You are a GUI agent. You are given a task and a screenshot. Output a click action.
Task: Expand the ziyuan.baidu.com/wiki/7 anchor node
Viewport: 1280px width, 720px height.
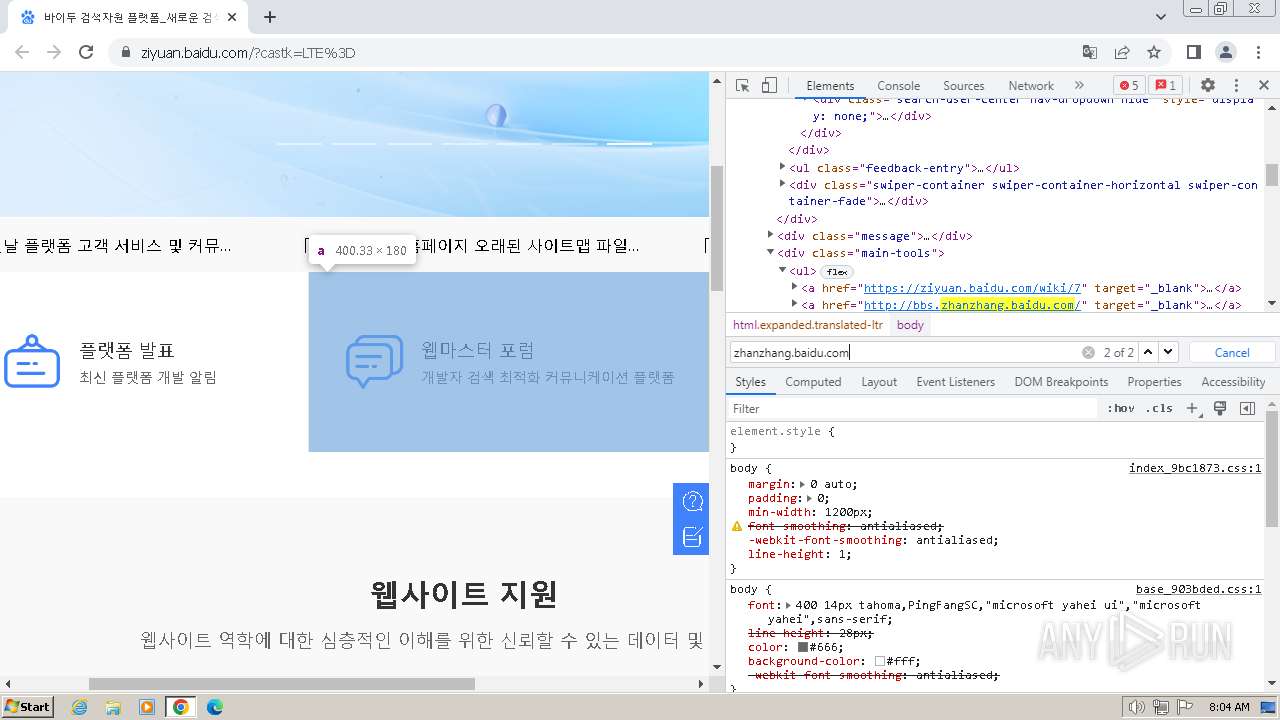tap(795, 287)
